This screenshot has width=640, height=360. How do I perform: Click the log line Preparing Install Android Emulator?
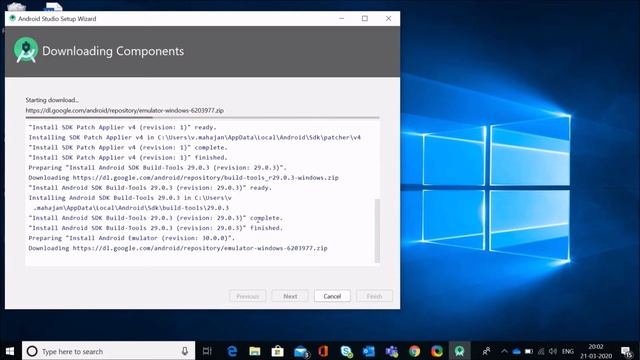coord(131,238)
